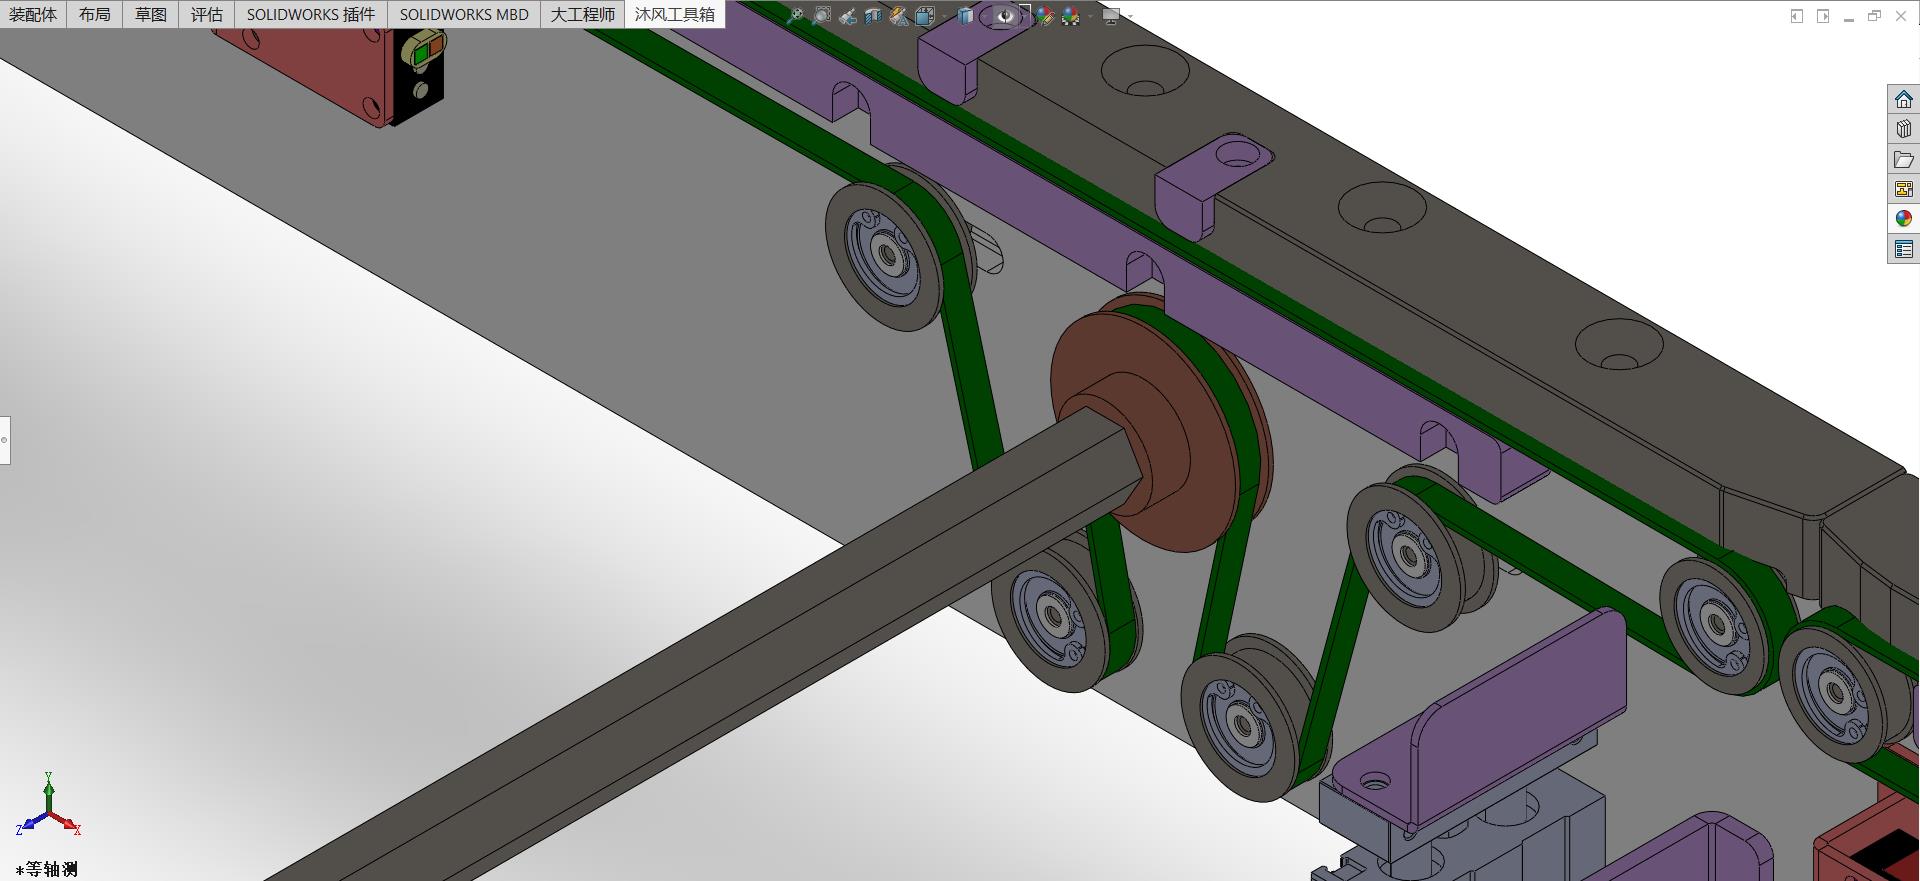Switch to SOLIDWORKS 插件 tab
1920x881 pixels.
coord(311,14)
